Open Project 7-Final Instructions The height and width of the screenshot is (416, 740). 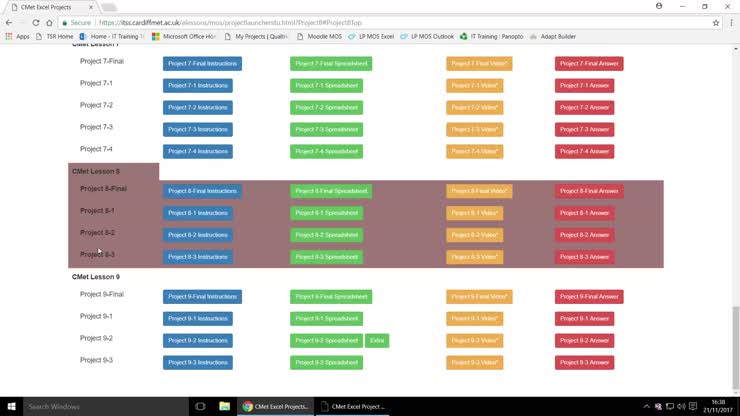(202, 64)
